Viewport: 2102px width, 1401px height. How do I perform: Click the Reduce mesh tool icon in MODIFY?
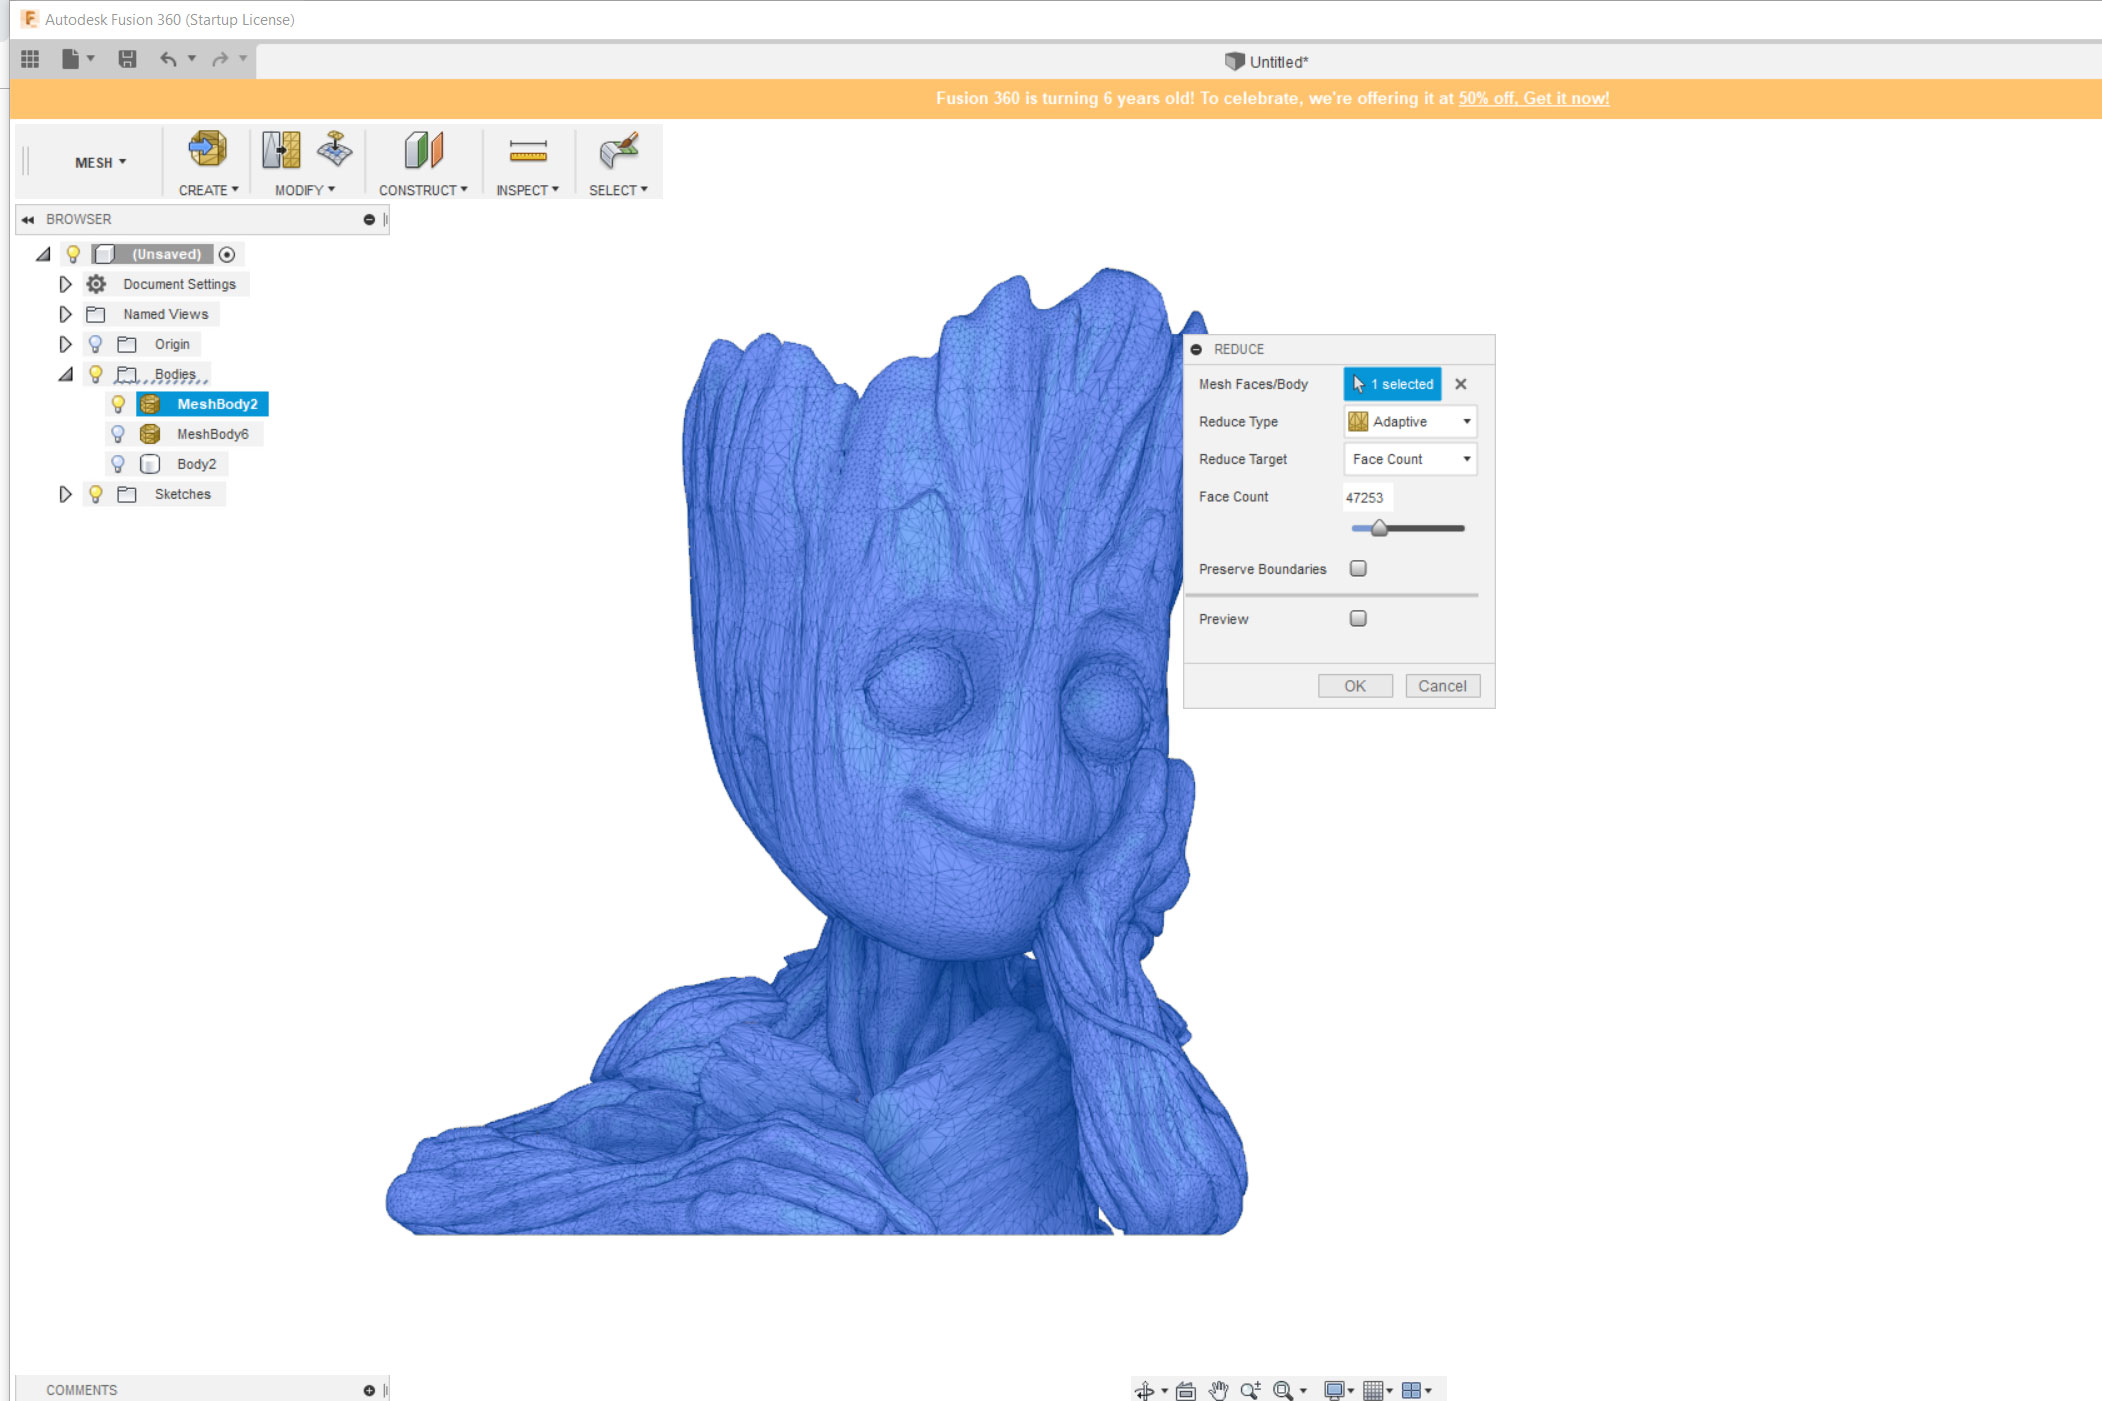pos(281,151)
